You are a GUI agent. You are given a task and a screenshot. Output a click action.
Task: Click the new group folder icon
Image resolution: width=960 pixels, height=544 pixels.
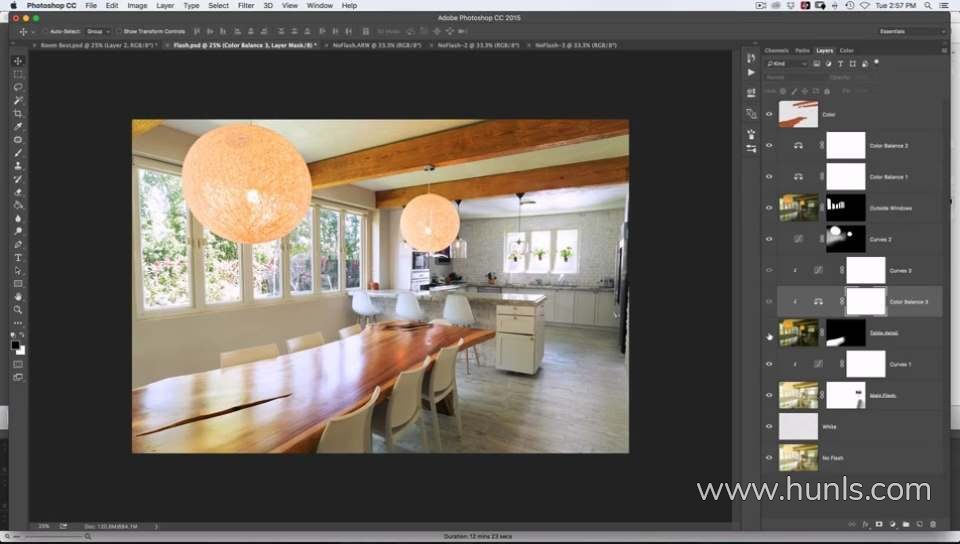point(906,524)
